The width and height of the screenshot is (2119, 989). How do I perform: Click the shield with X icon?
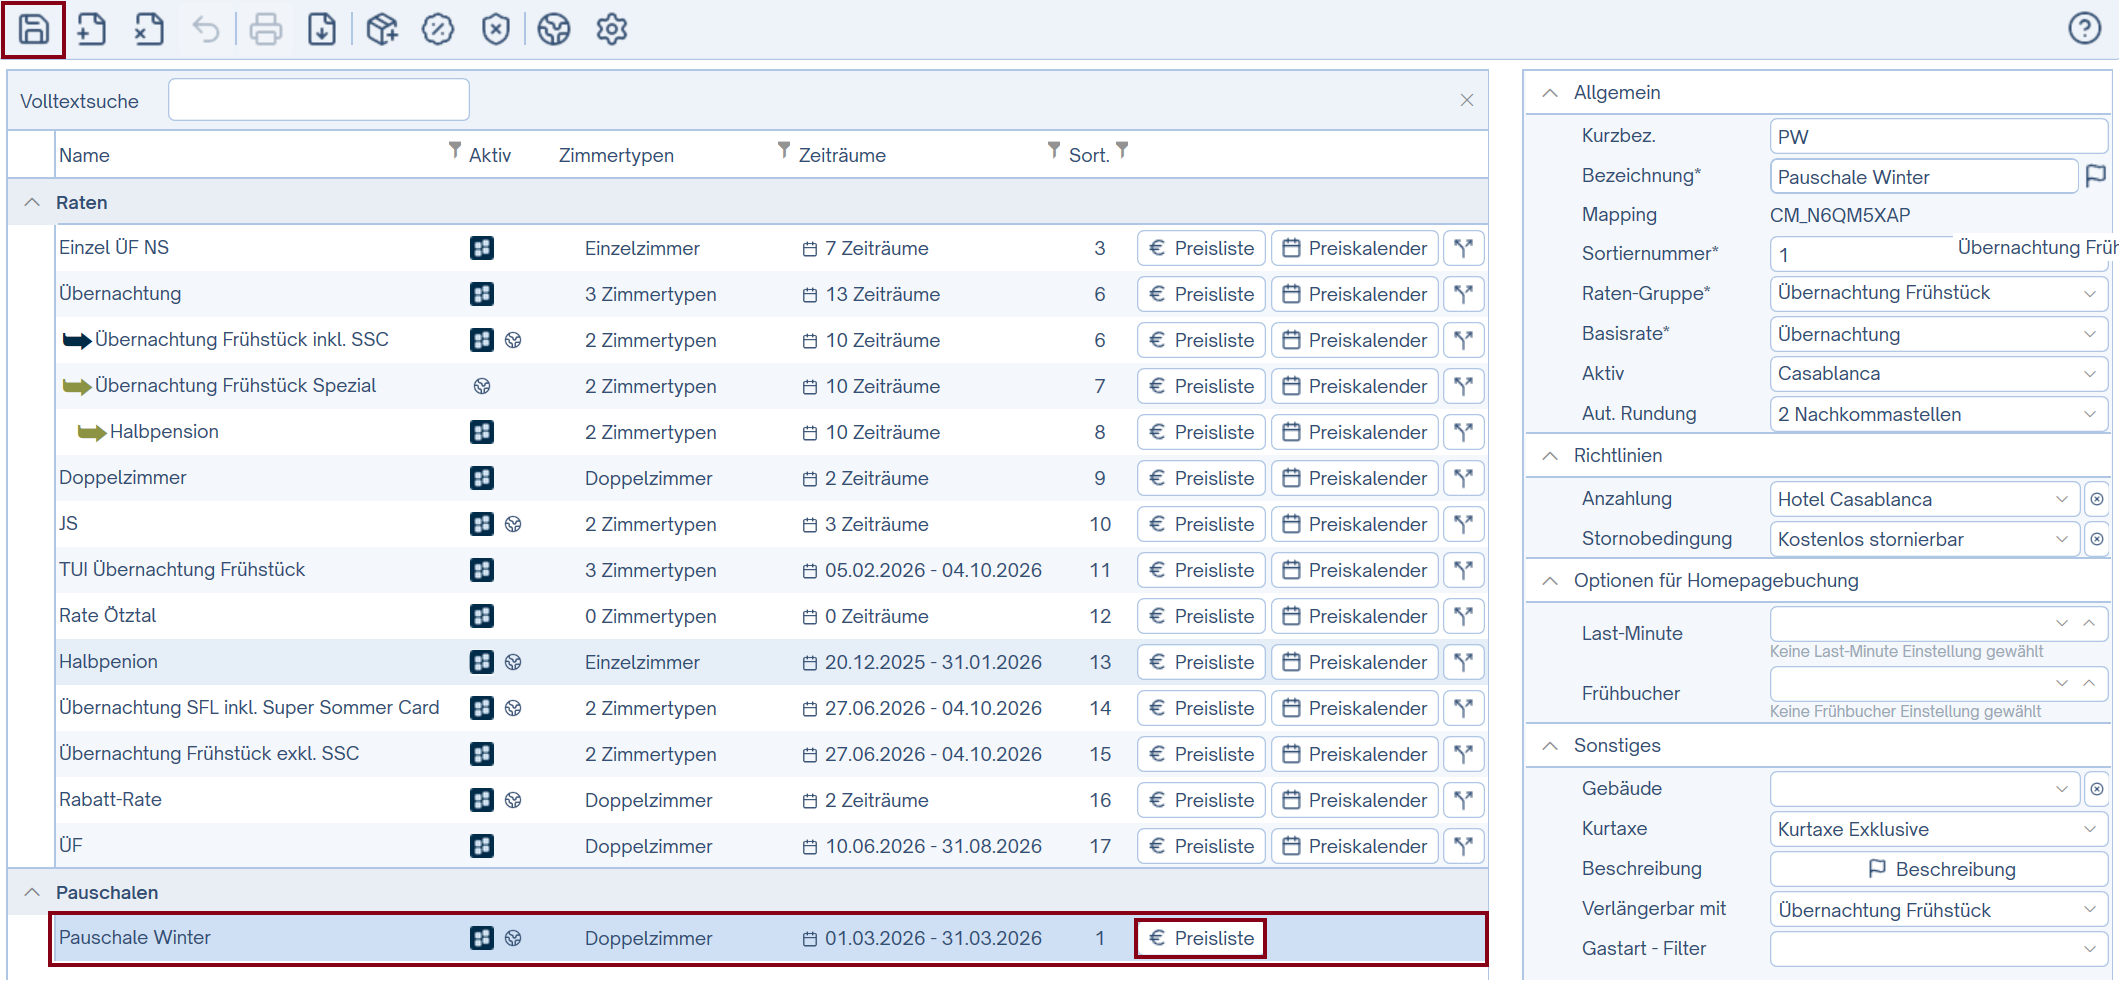(496, 29)
